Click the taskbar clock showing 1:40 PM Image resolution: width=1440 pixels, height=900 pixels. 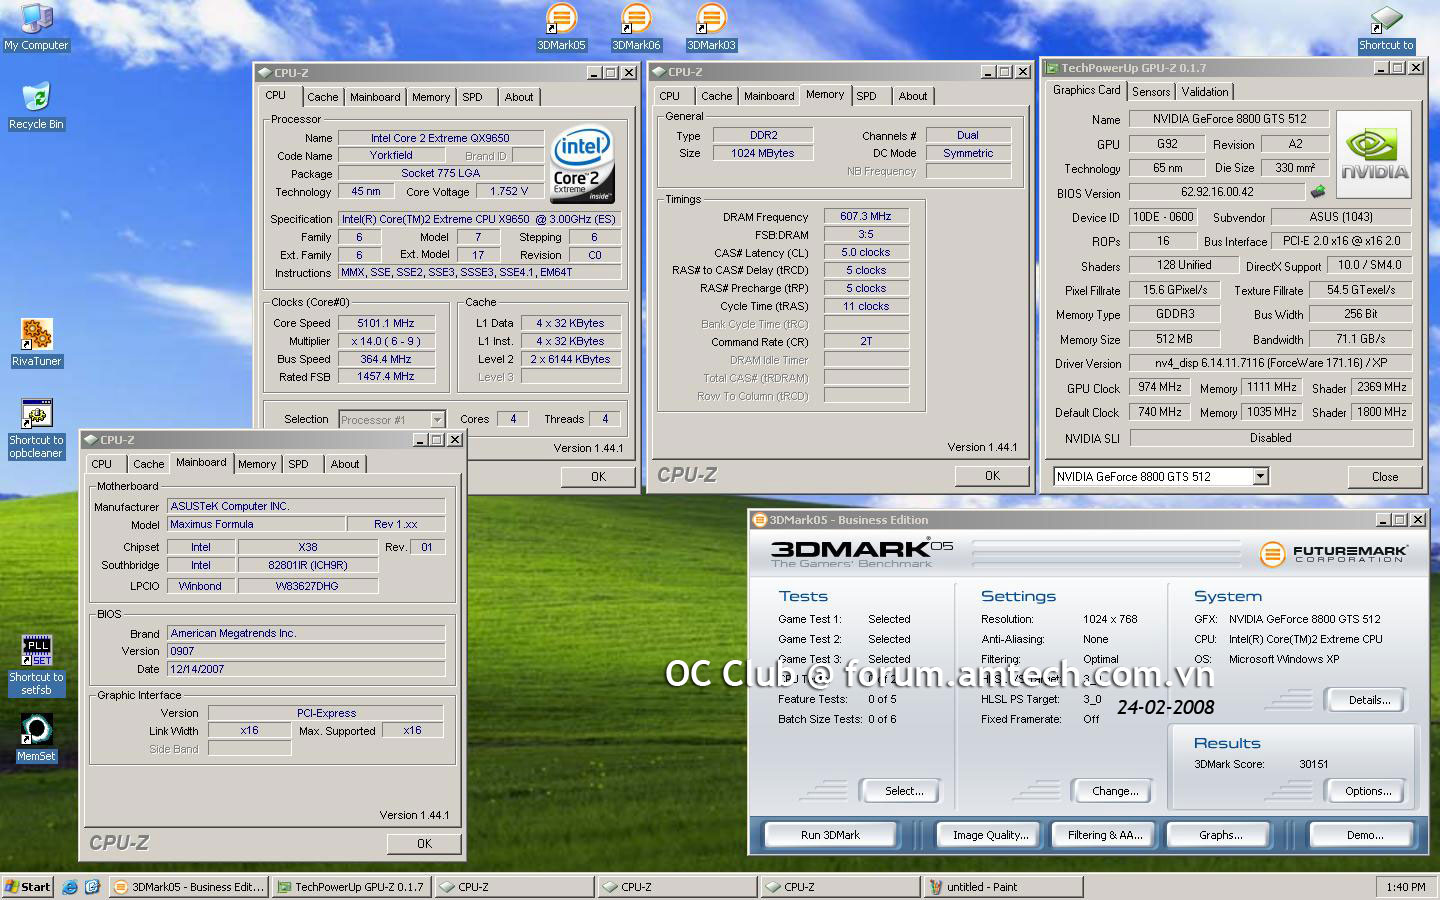point(1406,887)
